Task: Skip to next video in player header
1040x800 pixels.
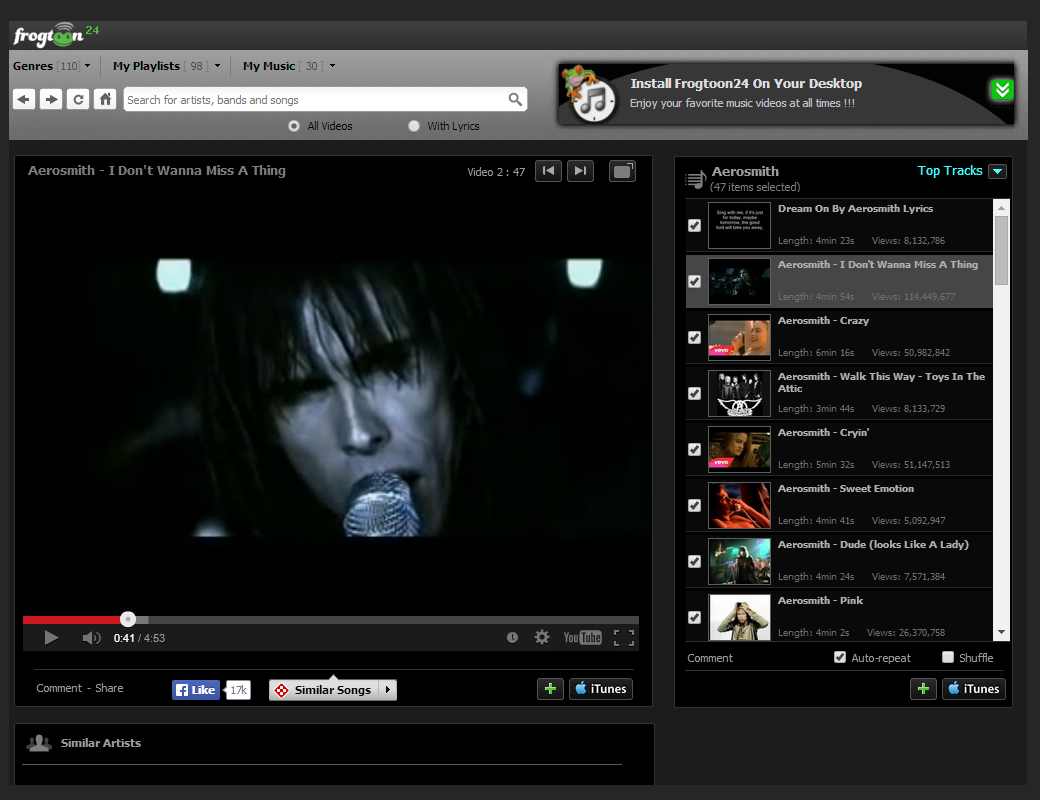Action: coord(580,171)
